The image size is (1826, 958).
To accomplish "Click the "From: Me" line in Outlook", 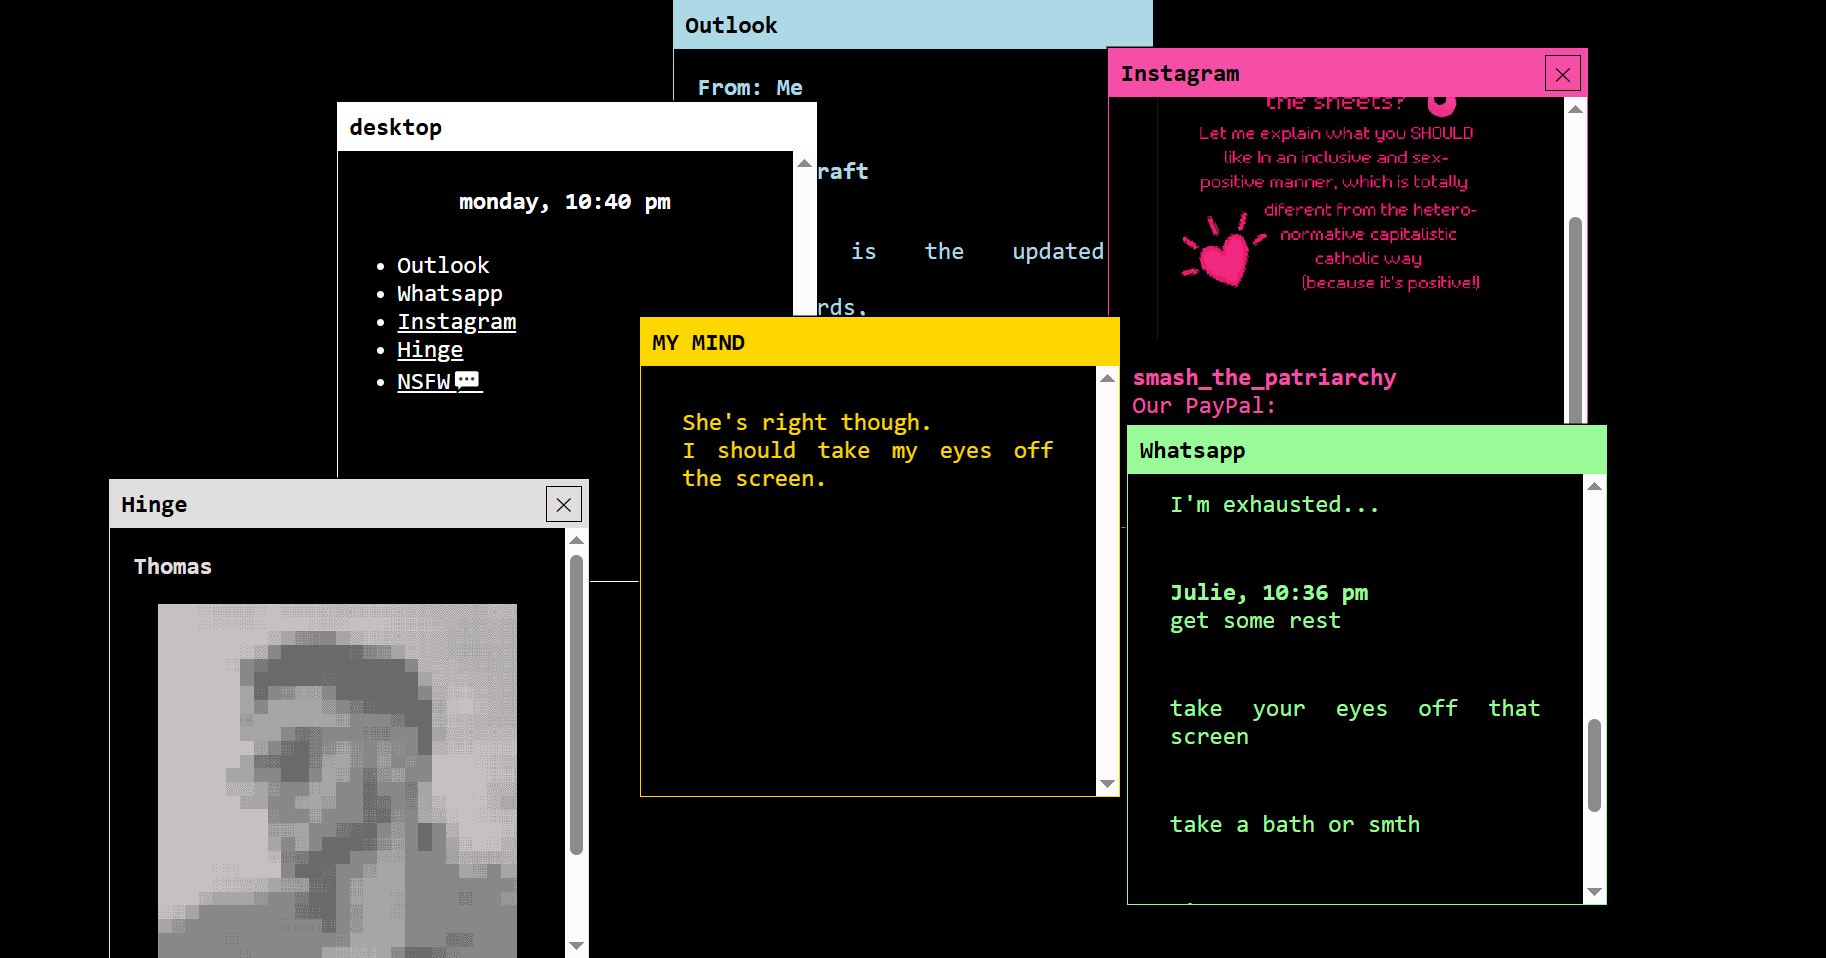I will click(x=750, y=88).
